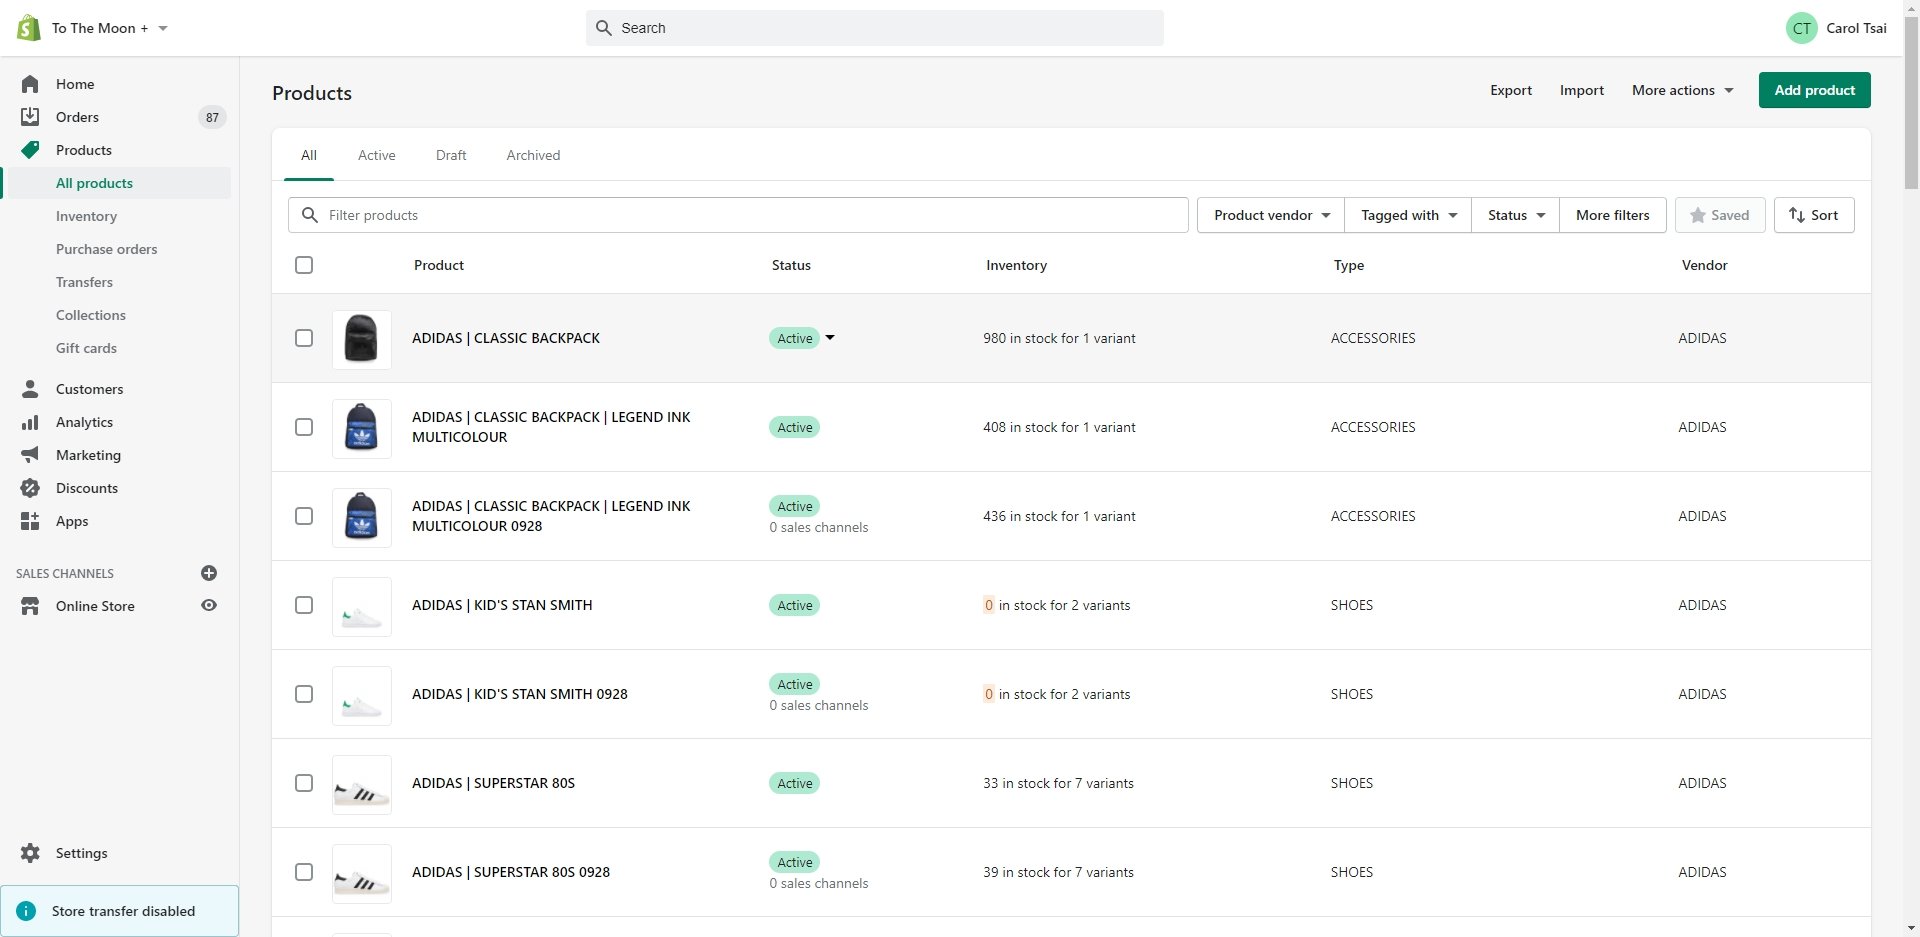Click the Import button

(x=1581, y=90)
